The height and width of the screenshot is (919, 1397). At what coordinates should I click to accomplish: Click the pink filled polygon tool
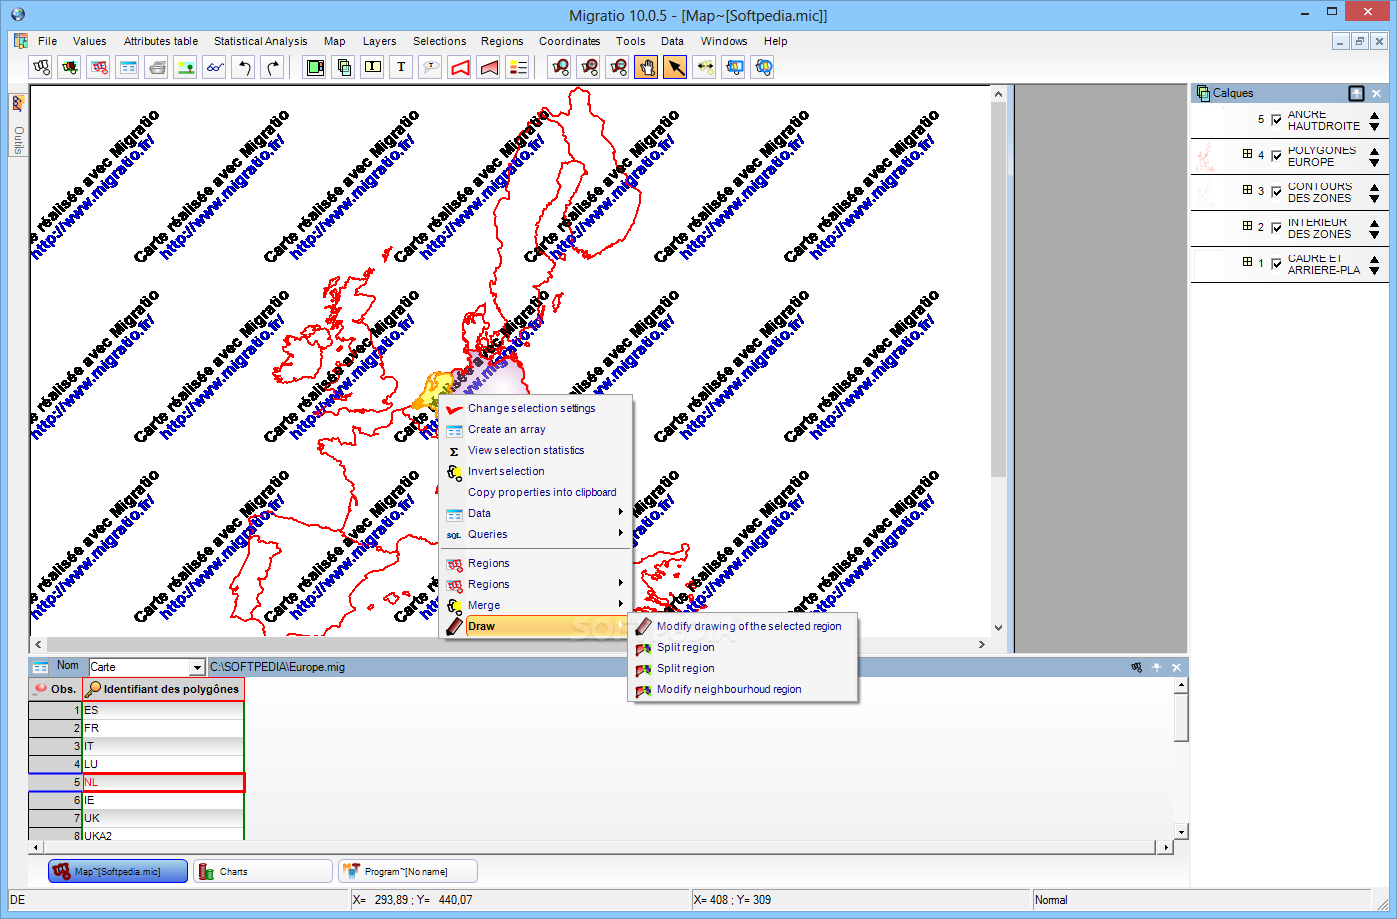tap(489, 67)
